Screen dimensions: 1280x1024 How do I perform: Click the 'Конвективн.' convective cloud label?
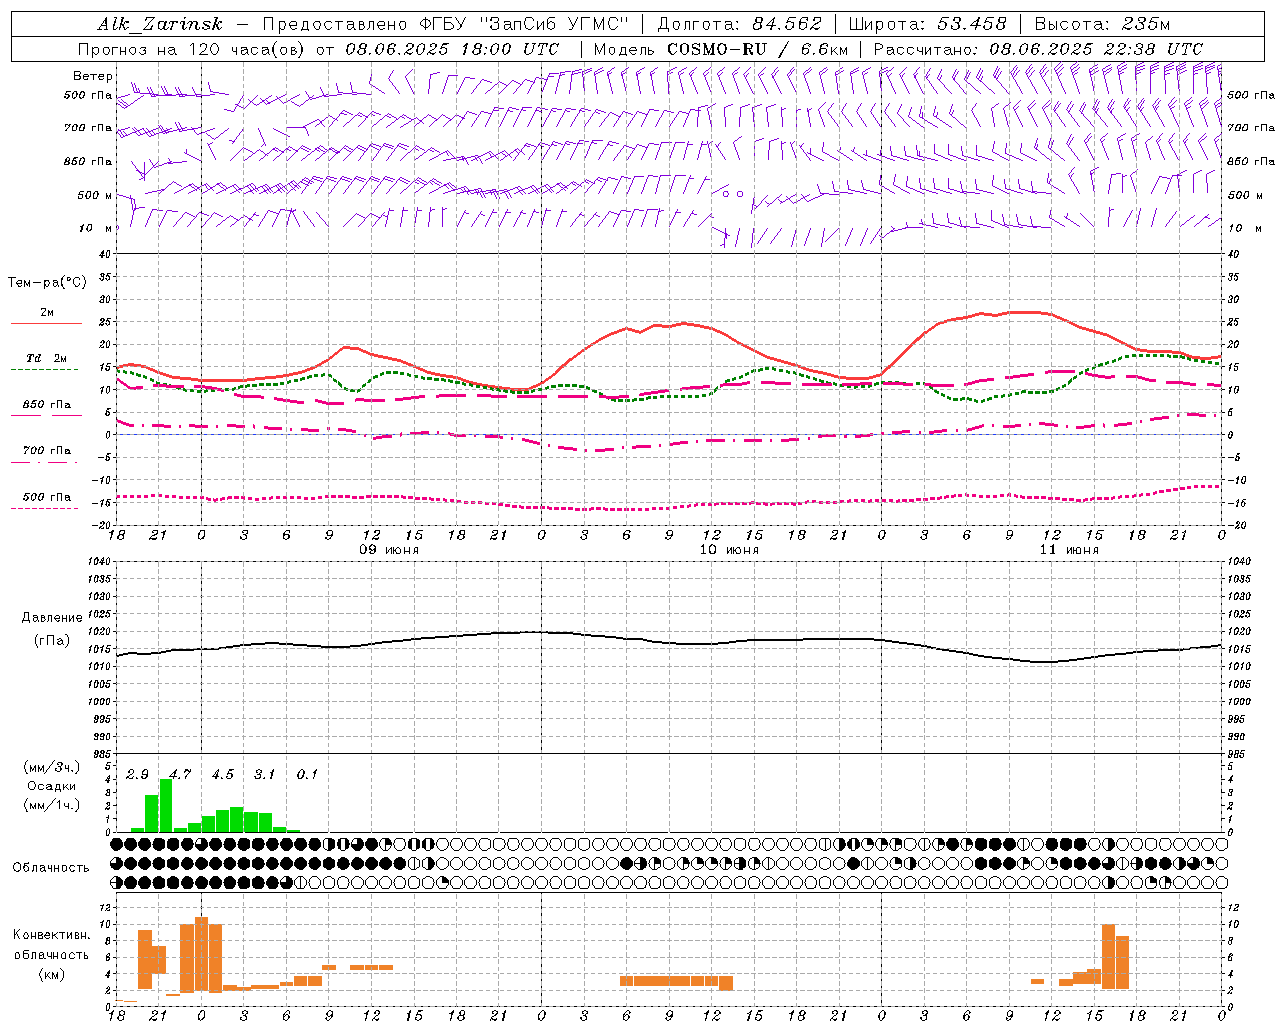51,935
